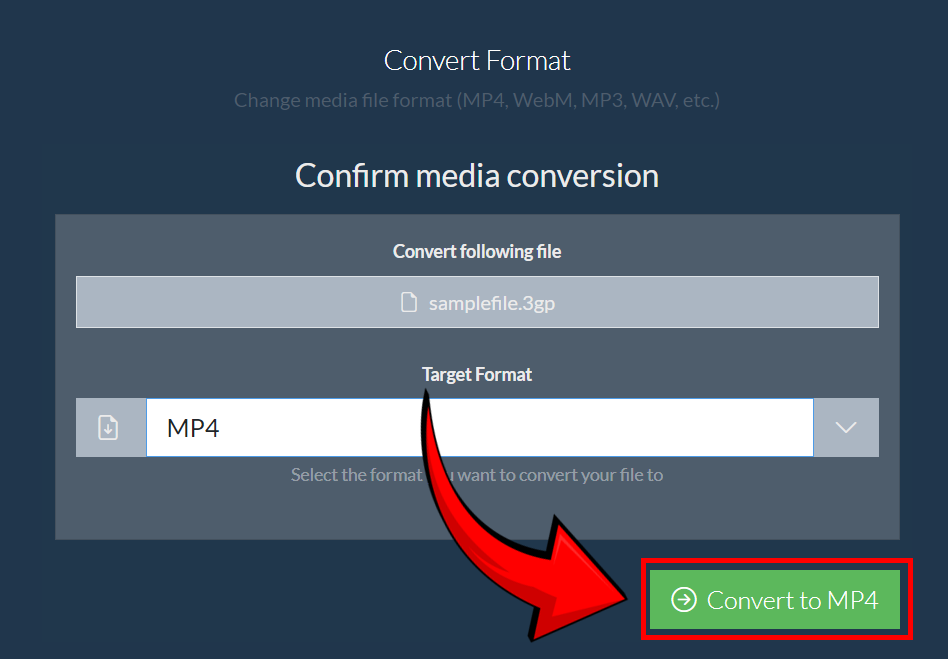The height and width of the screenshot is (659, 948).
Task: Click the format helper text below the input
Action: tap(477, 475)
